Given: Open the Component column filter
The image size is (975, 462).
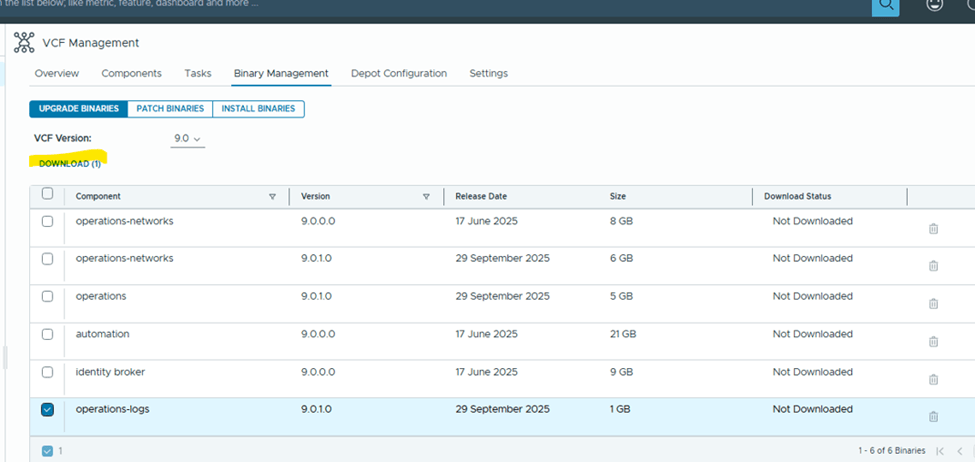Looking at the screenshot, I should click(272, 197).
